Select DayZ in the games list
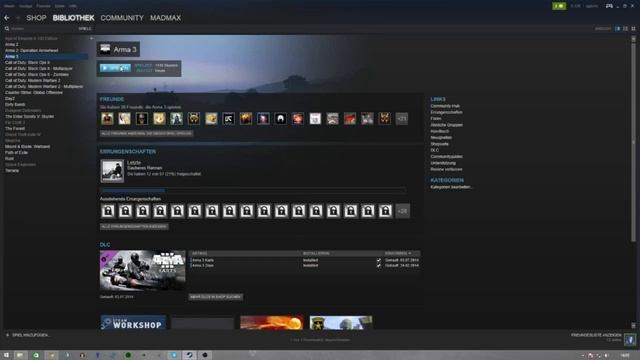Viewport: 640px width, 360px height. 10,98
